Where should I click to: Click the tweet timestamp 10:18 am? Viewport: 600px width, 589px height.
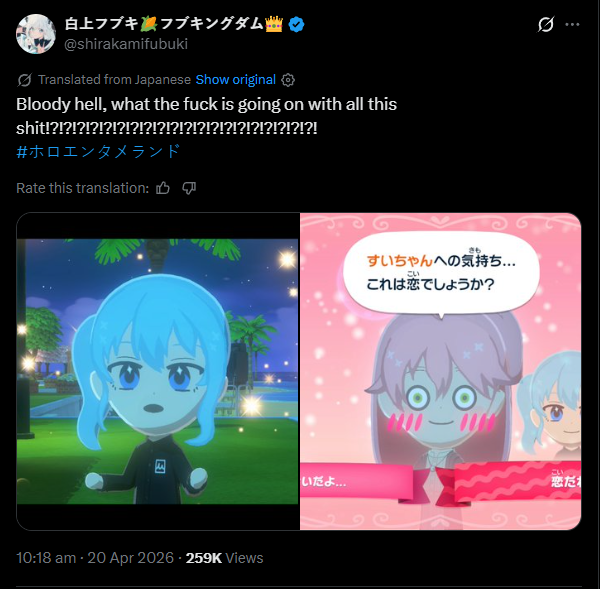46,558
